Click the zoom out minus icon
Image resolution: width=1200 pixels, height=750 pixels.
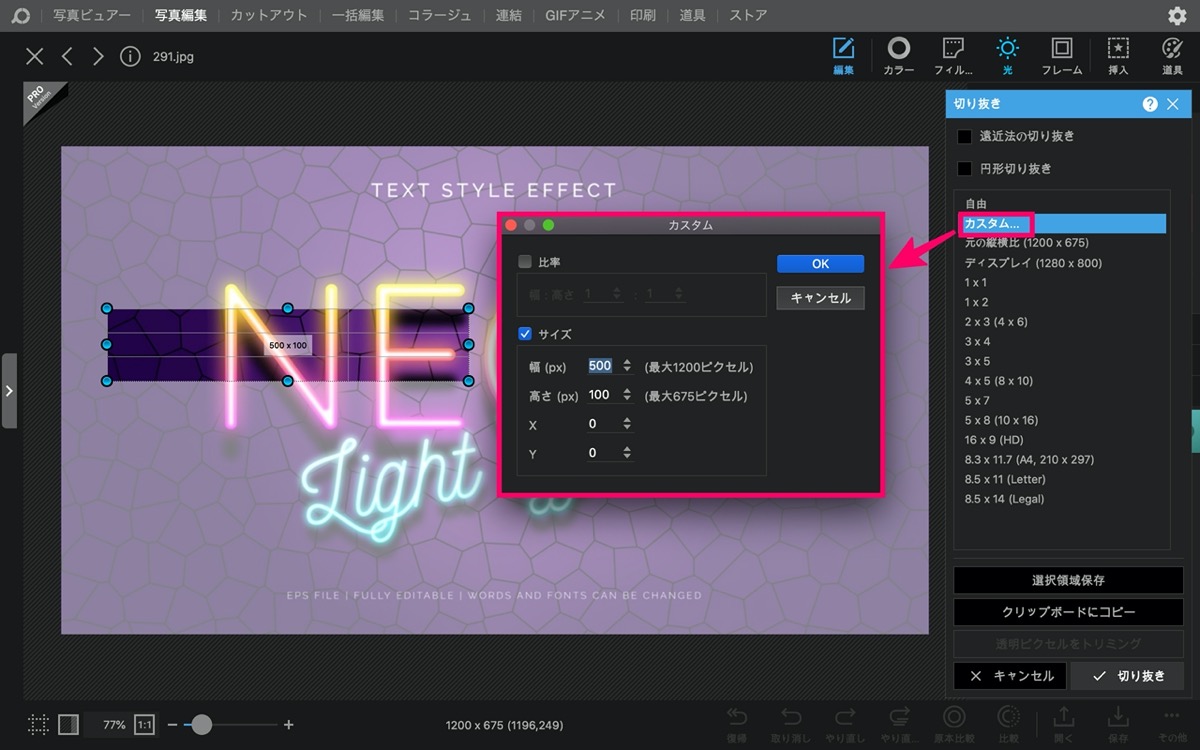point(172,724)
